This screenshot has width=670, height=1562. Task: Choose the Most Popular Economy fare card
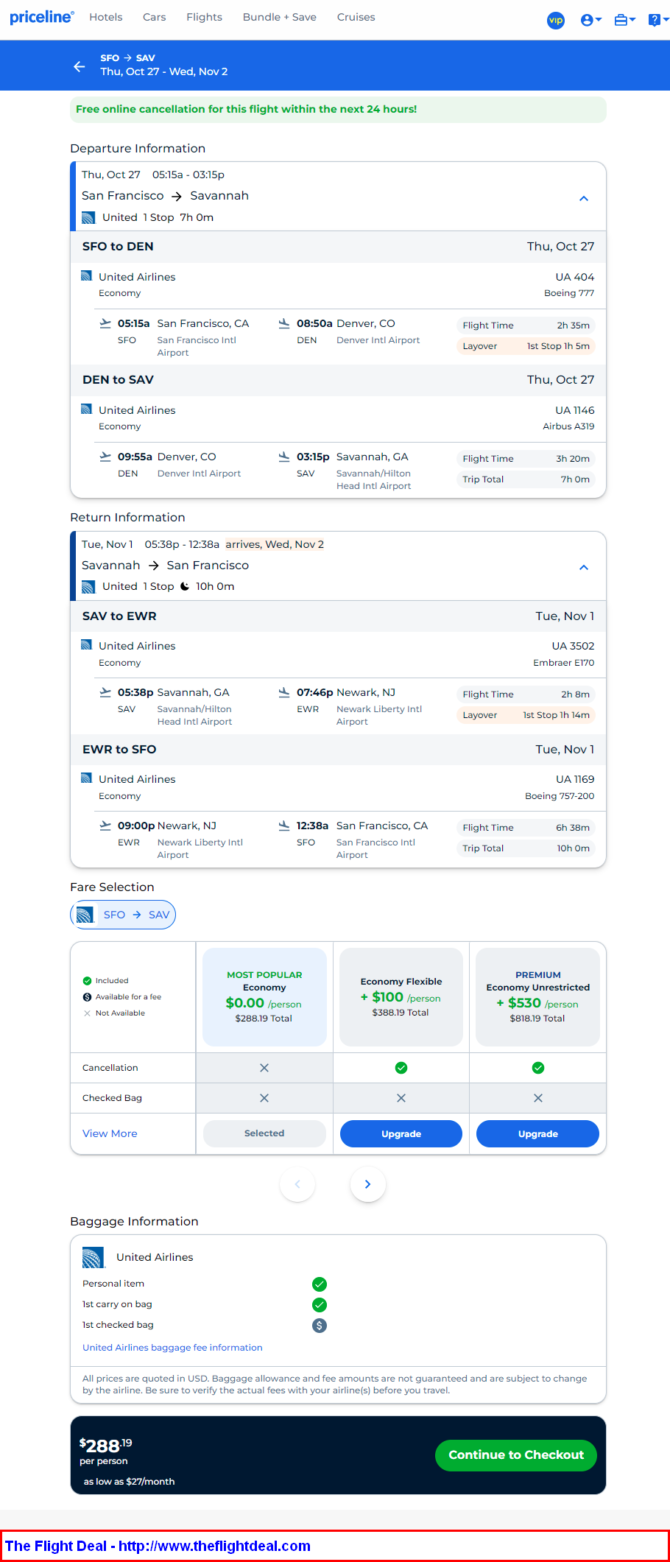(x=264, y=997)
